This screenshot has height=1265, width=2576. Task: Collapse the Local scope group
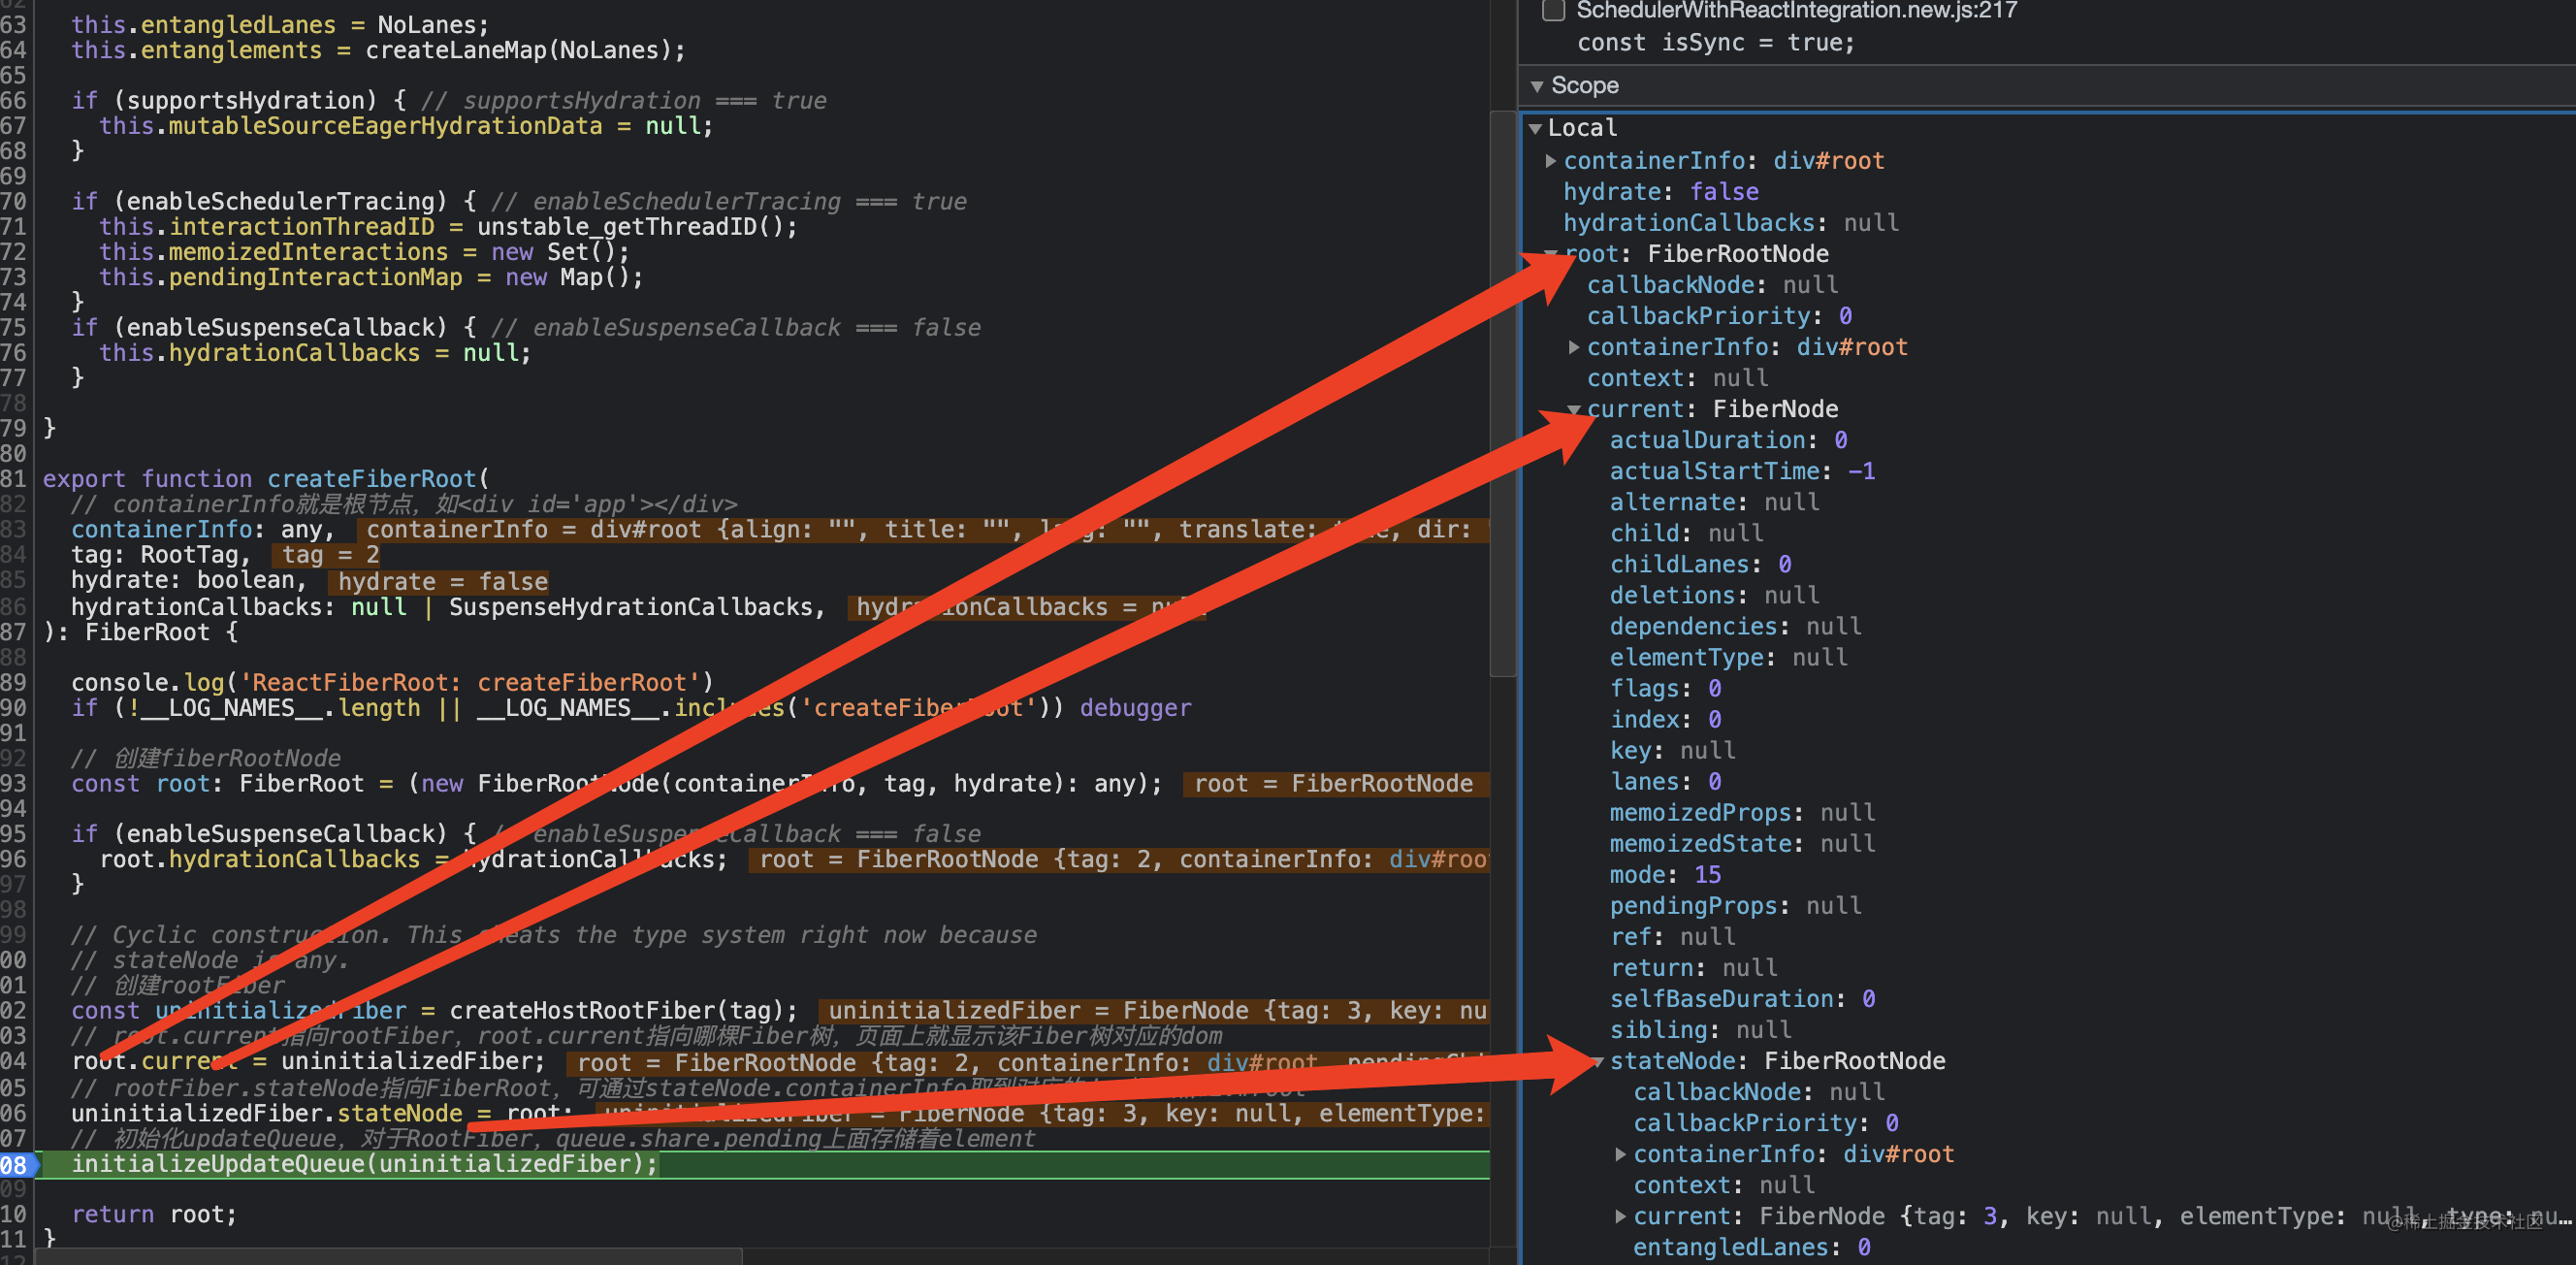1535,129
